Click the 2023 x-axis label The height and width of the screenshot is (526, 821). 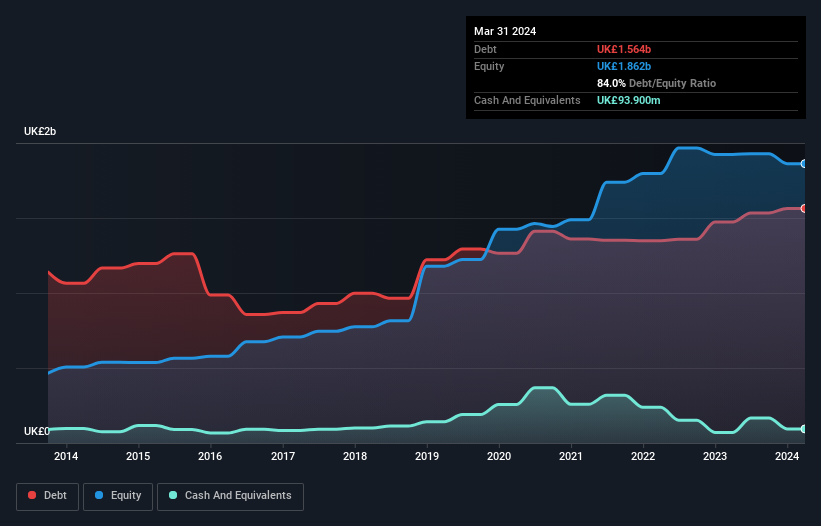[x=715, y=456]
